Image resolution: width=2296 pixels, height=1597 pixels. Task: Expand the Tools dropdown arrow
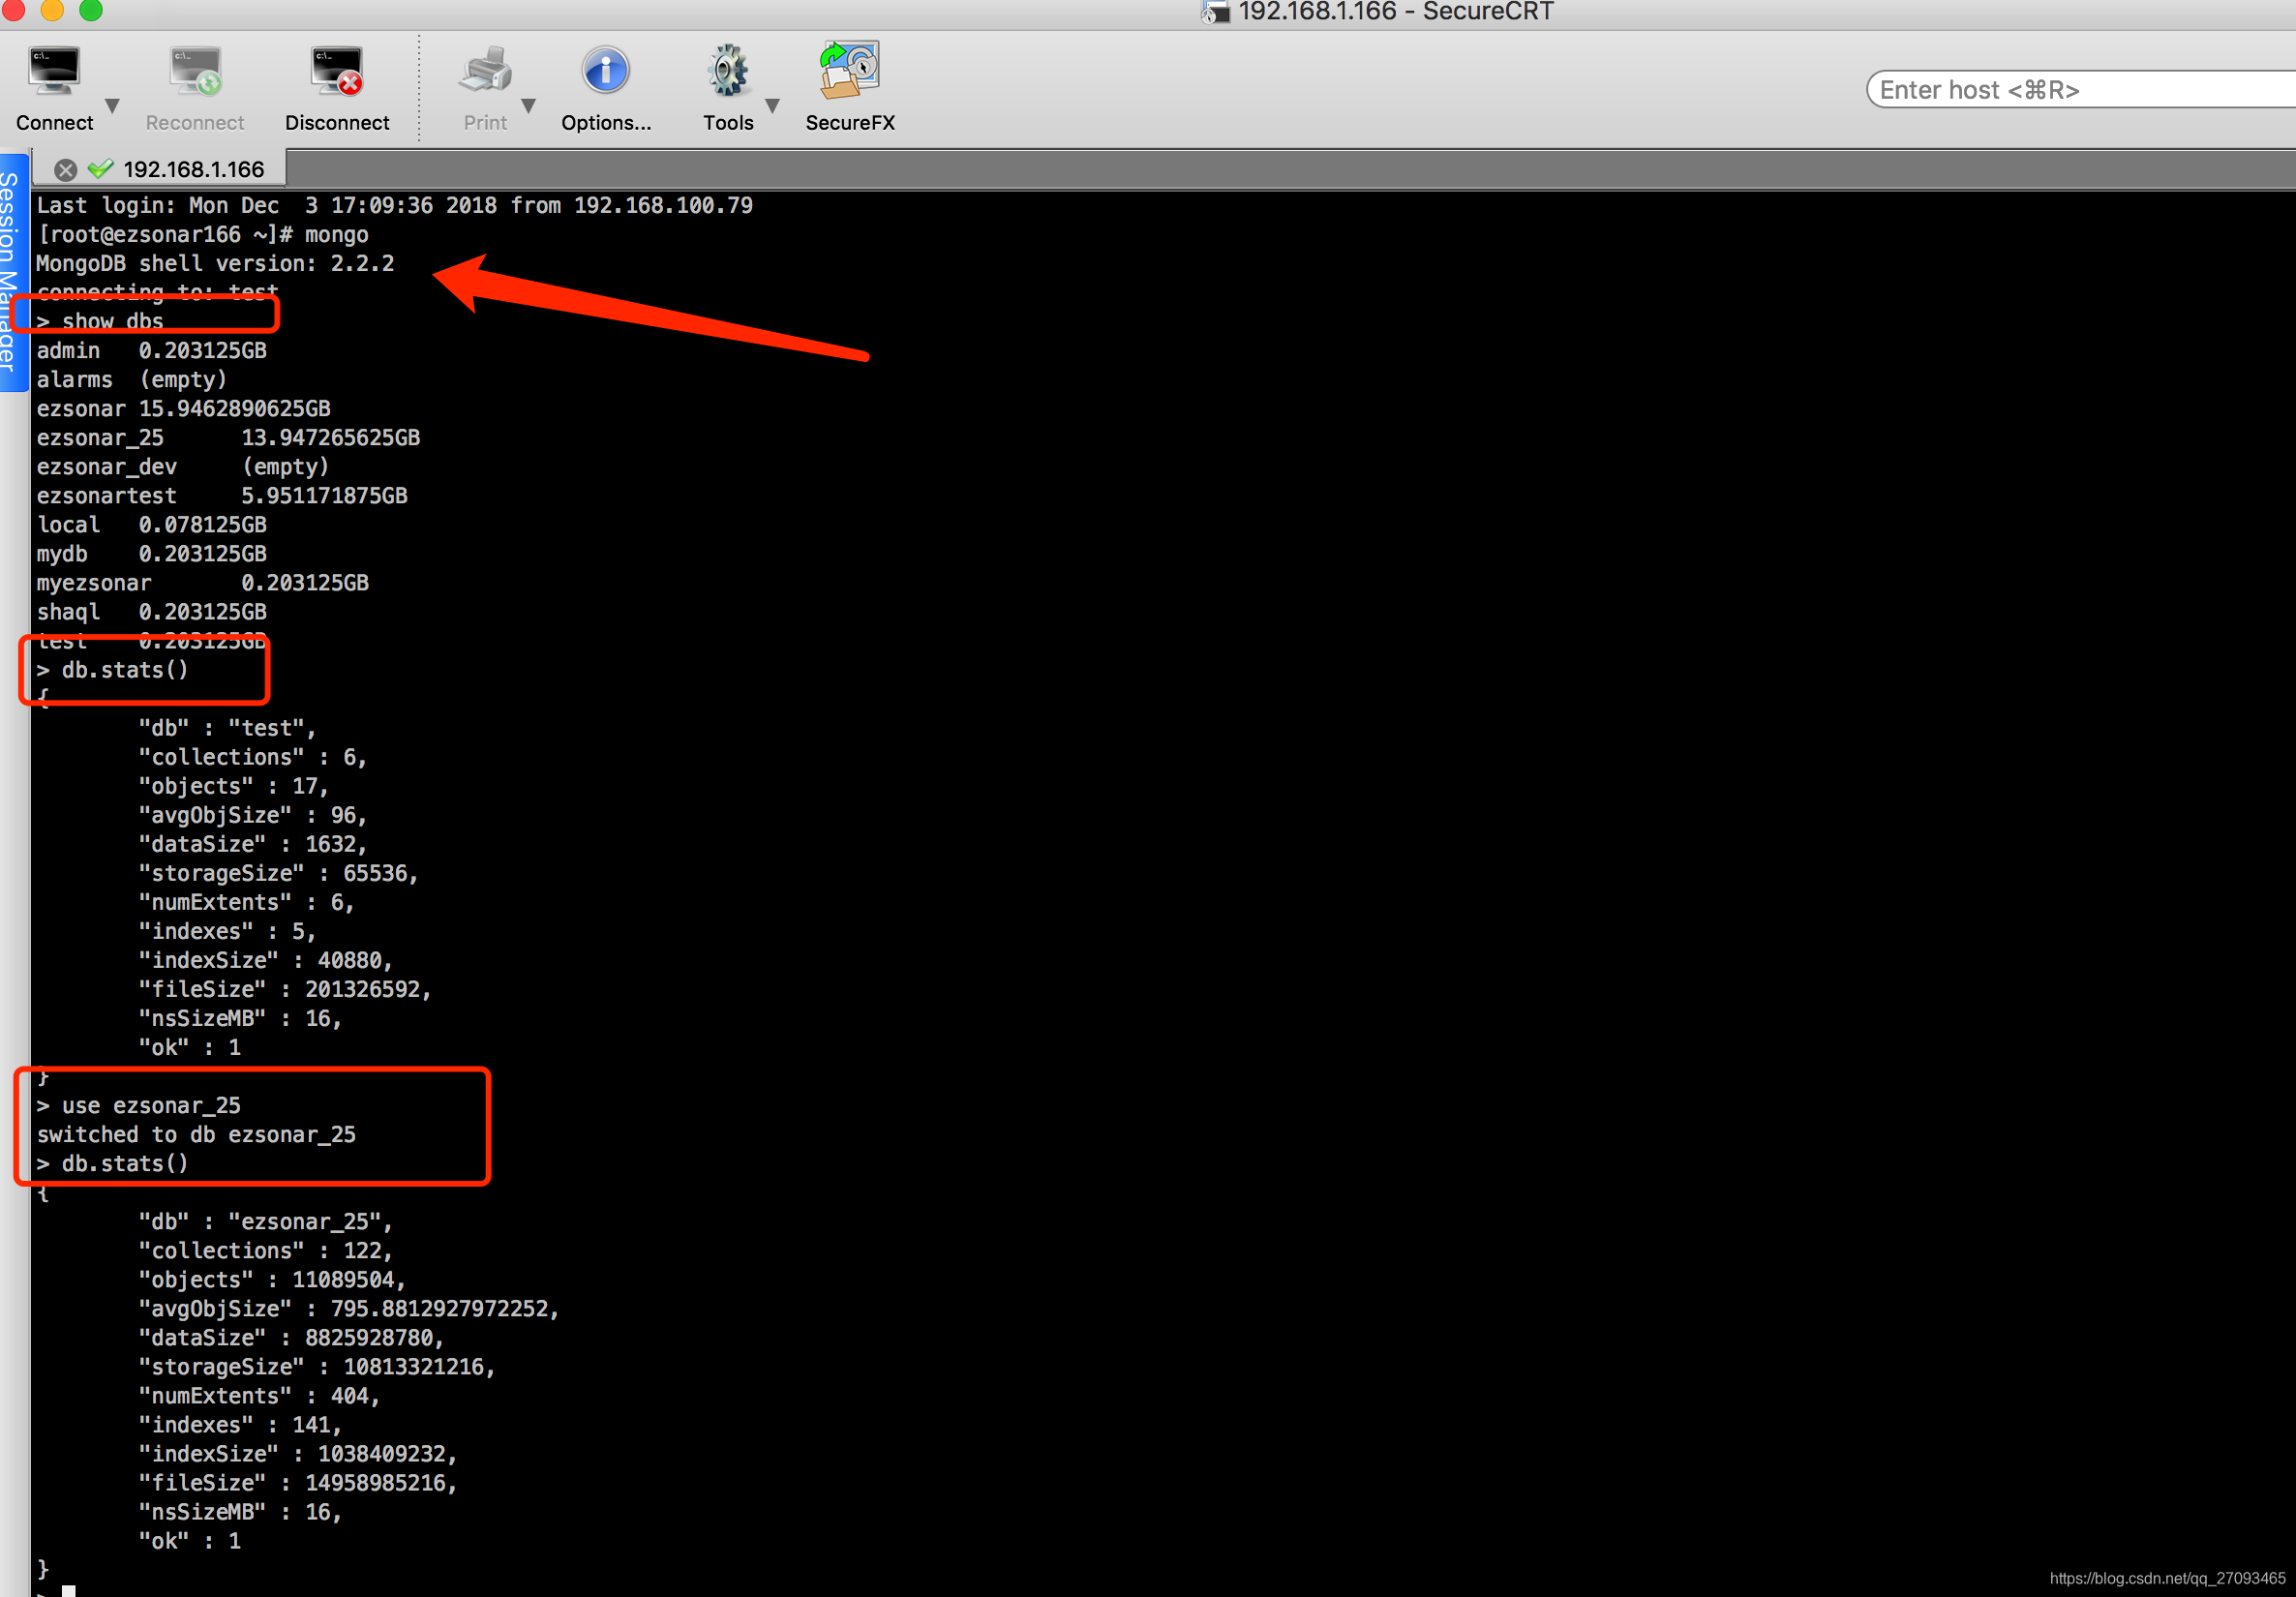pyautogui.click(x=772, y=105)
